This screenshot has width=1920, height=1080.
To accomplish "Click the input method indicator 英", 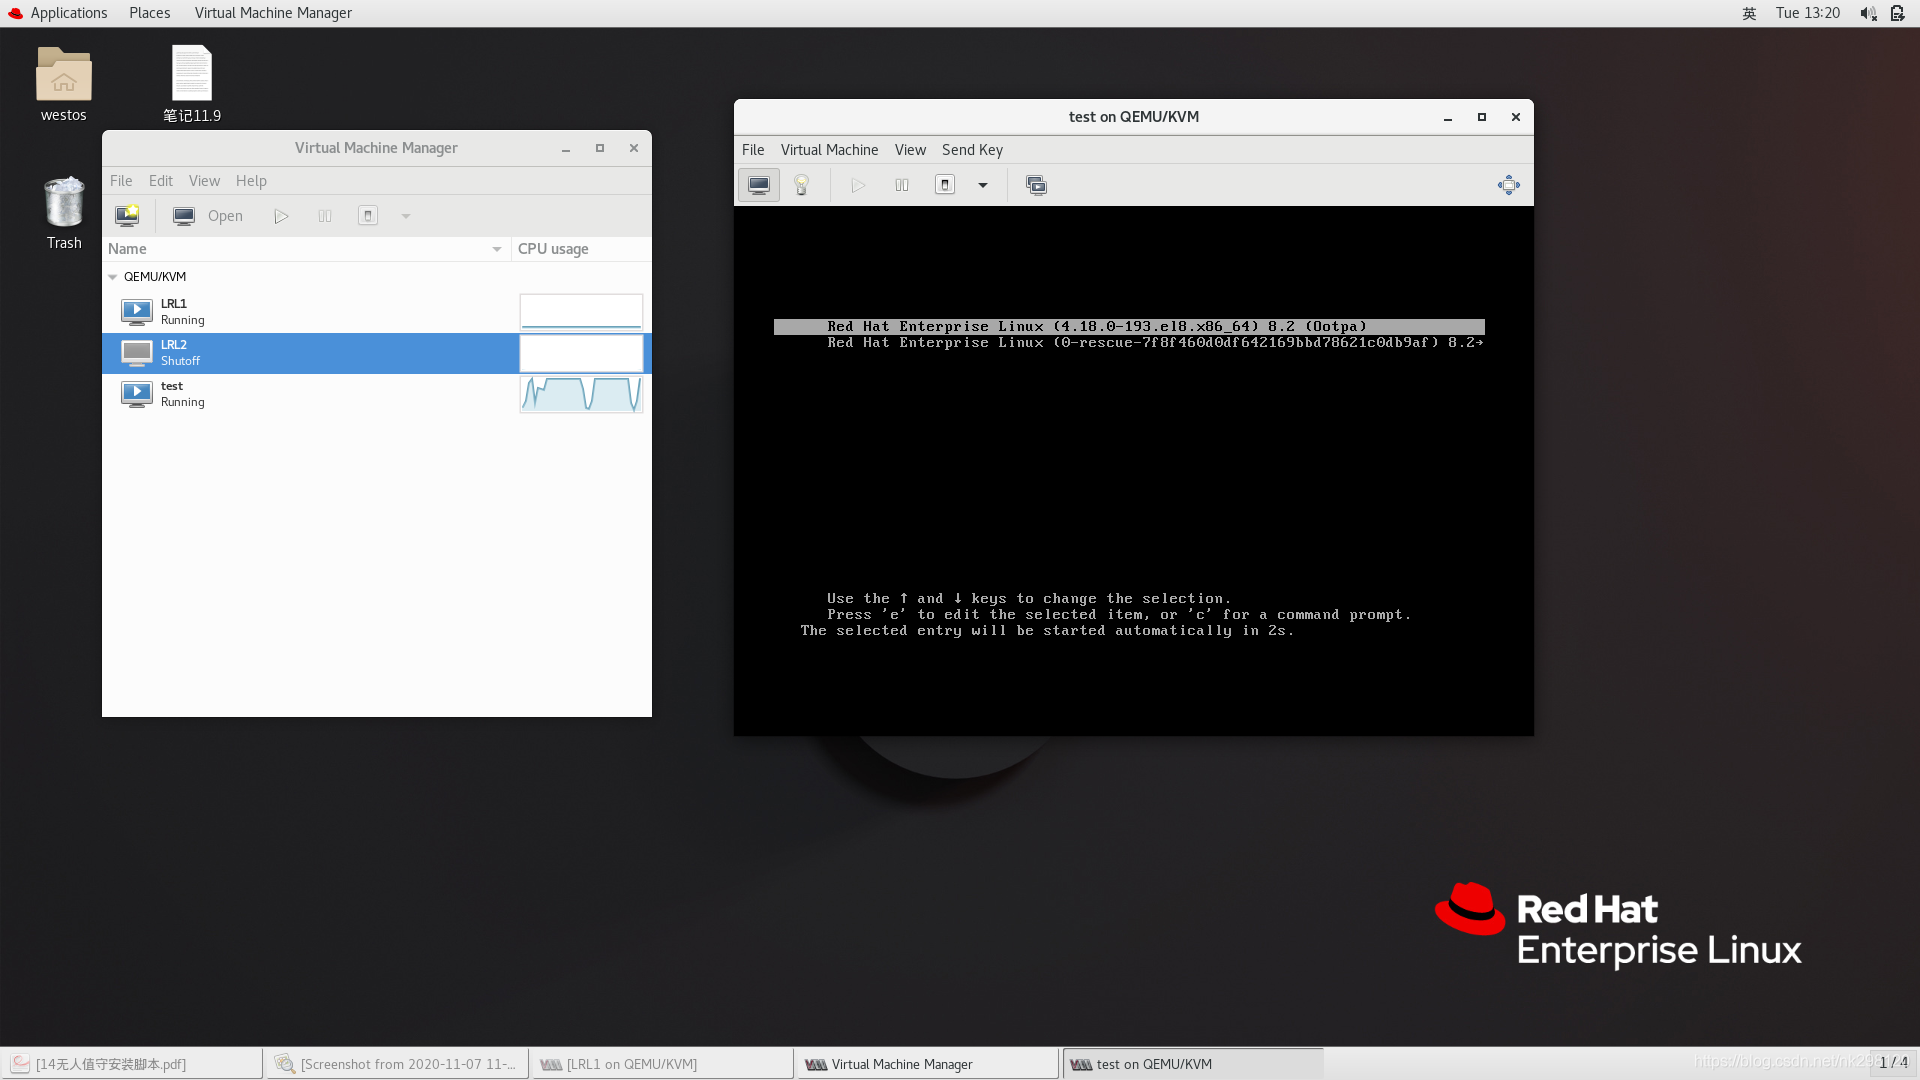I will 1749,13.
